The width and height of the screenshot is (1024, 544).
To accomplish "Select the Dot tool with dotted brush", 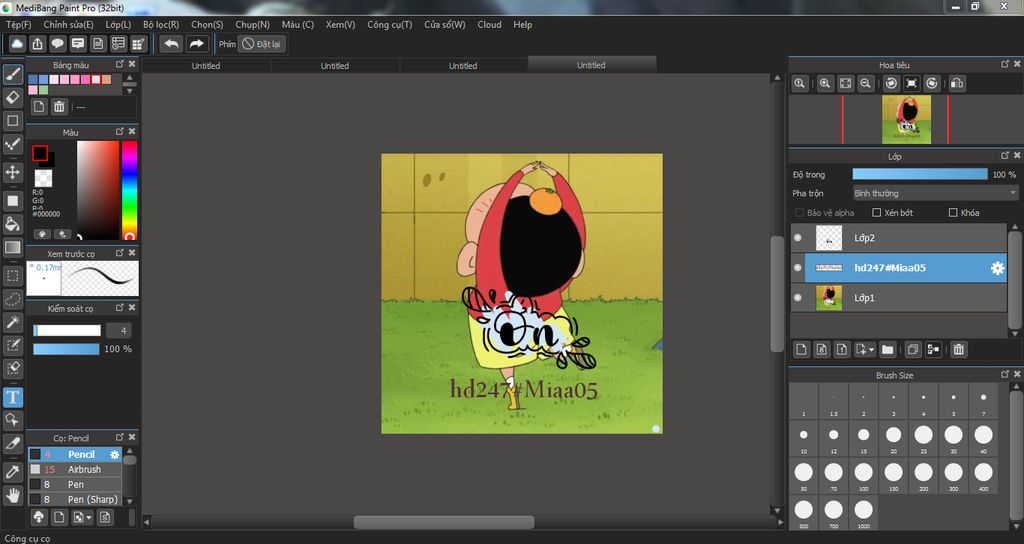I will tap(12, 144).
